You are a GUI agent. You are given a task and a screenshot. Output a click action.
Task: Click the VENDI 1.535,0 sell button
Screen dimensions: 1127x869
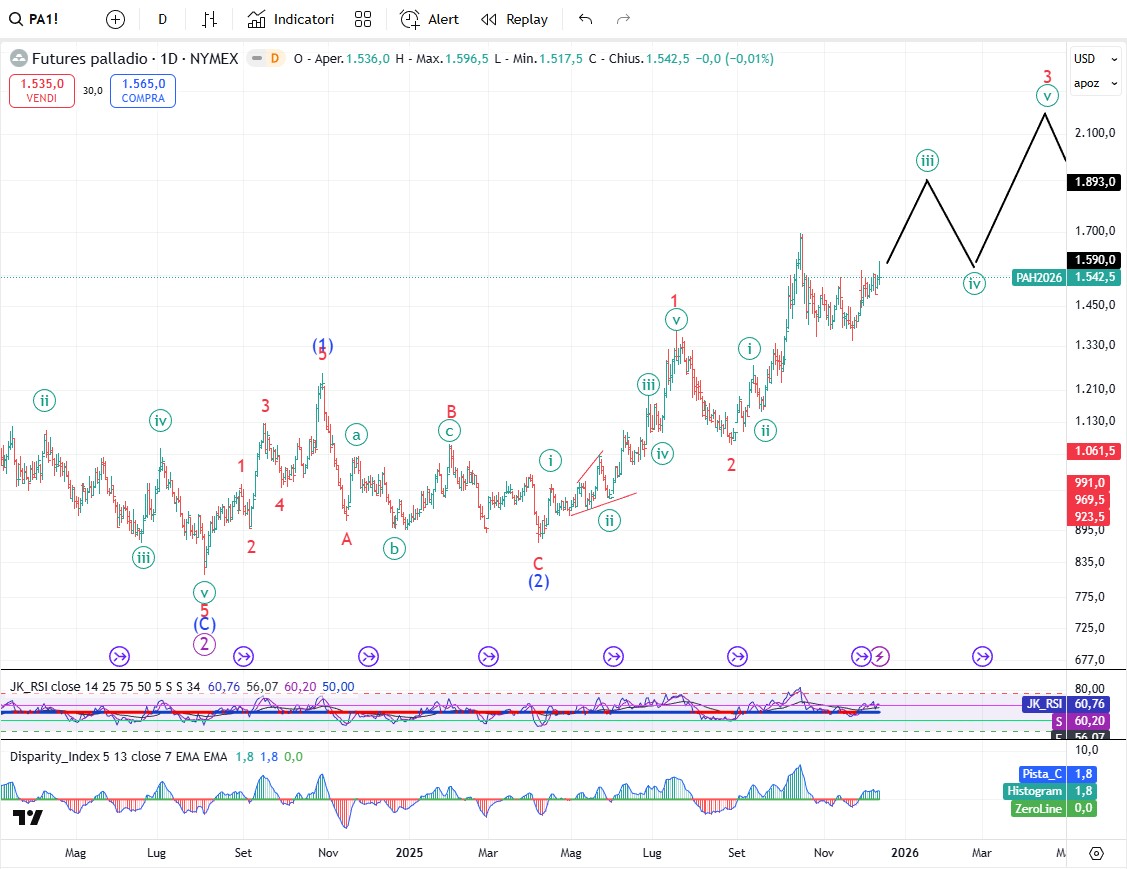tap(42, 91)
